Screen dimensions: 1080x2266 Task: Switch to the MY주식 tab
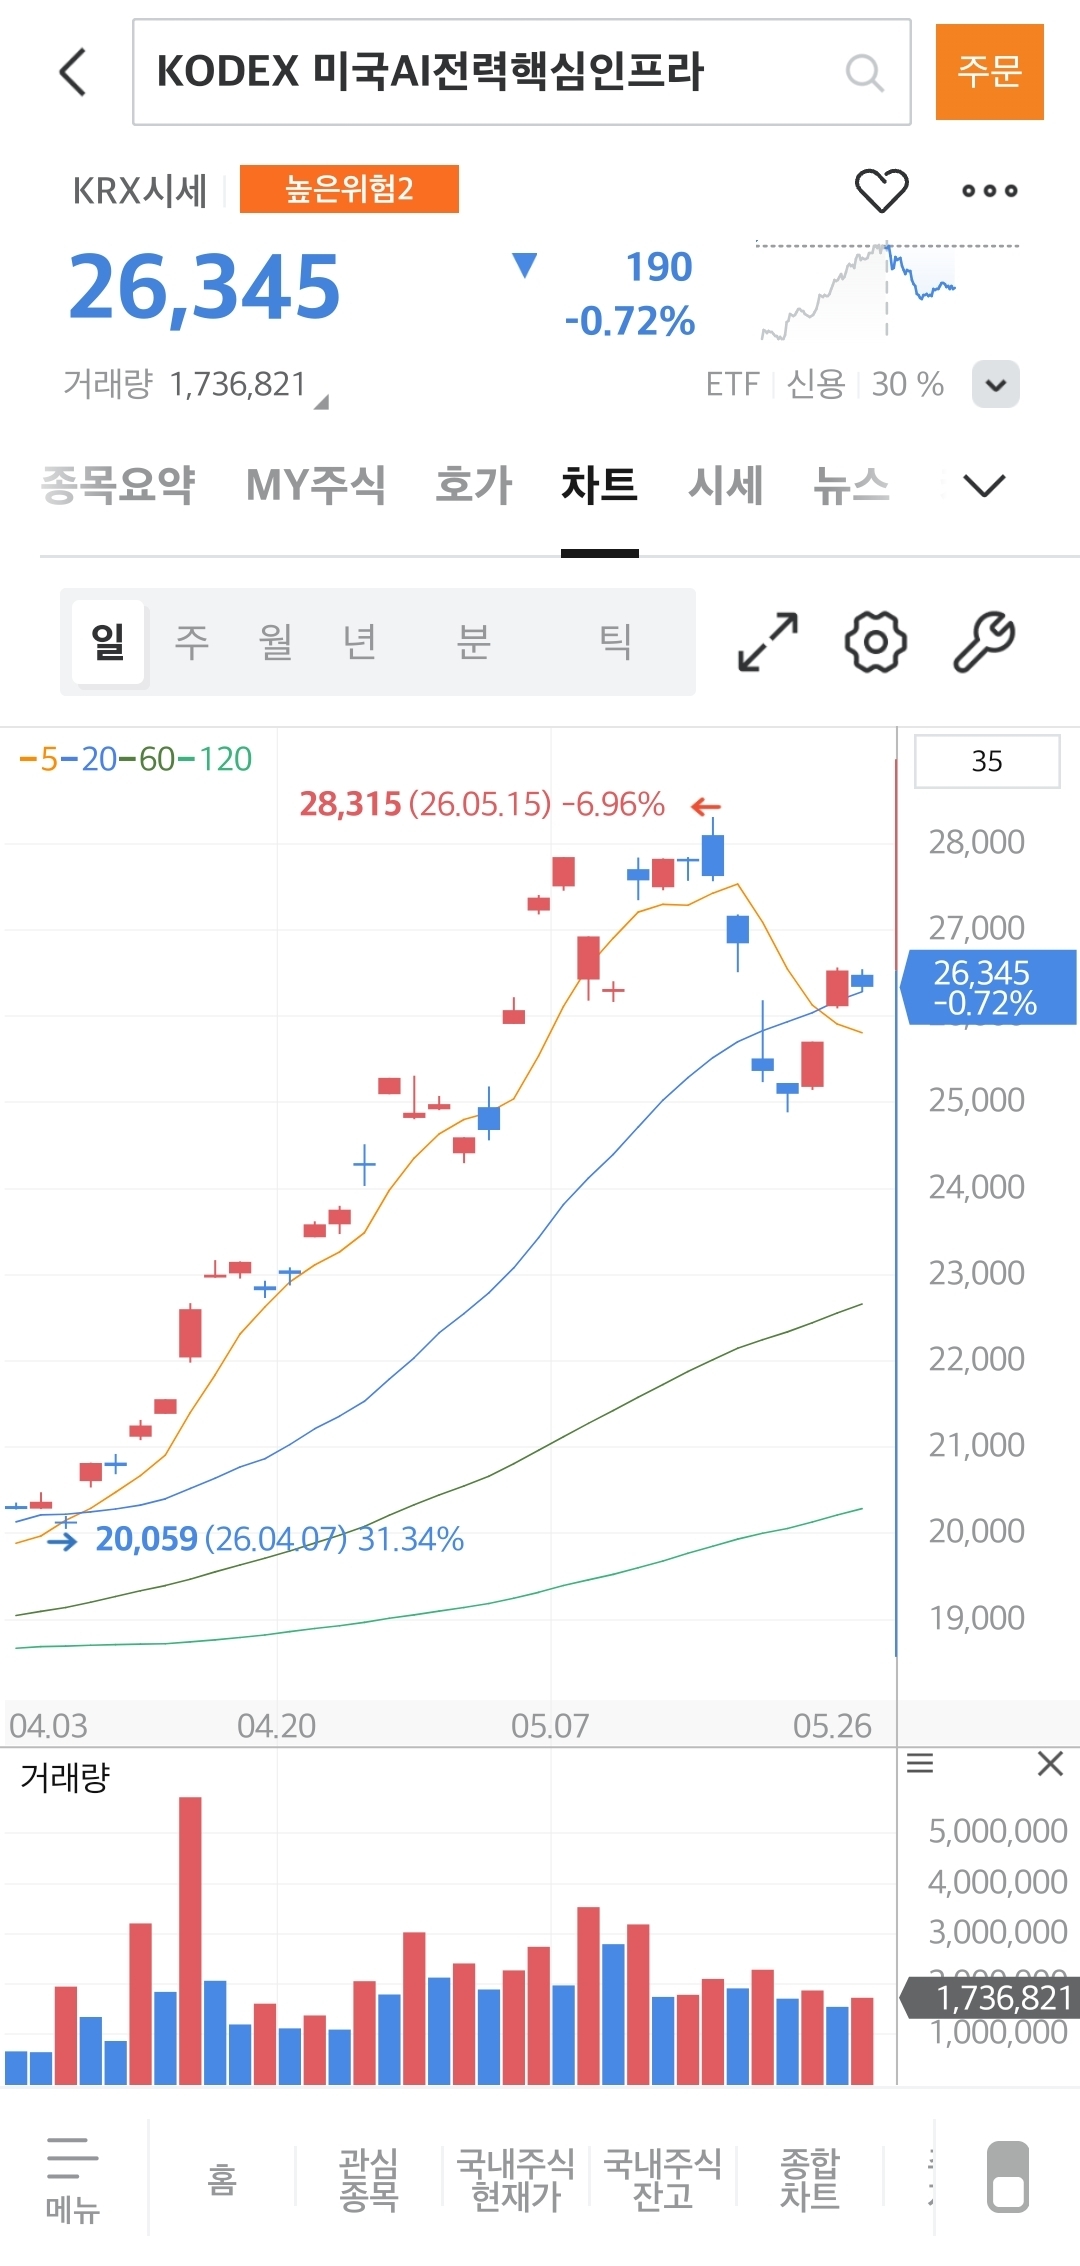[315, 485]
